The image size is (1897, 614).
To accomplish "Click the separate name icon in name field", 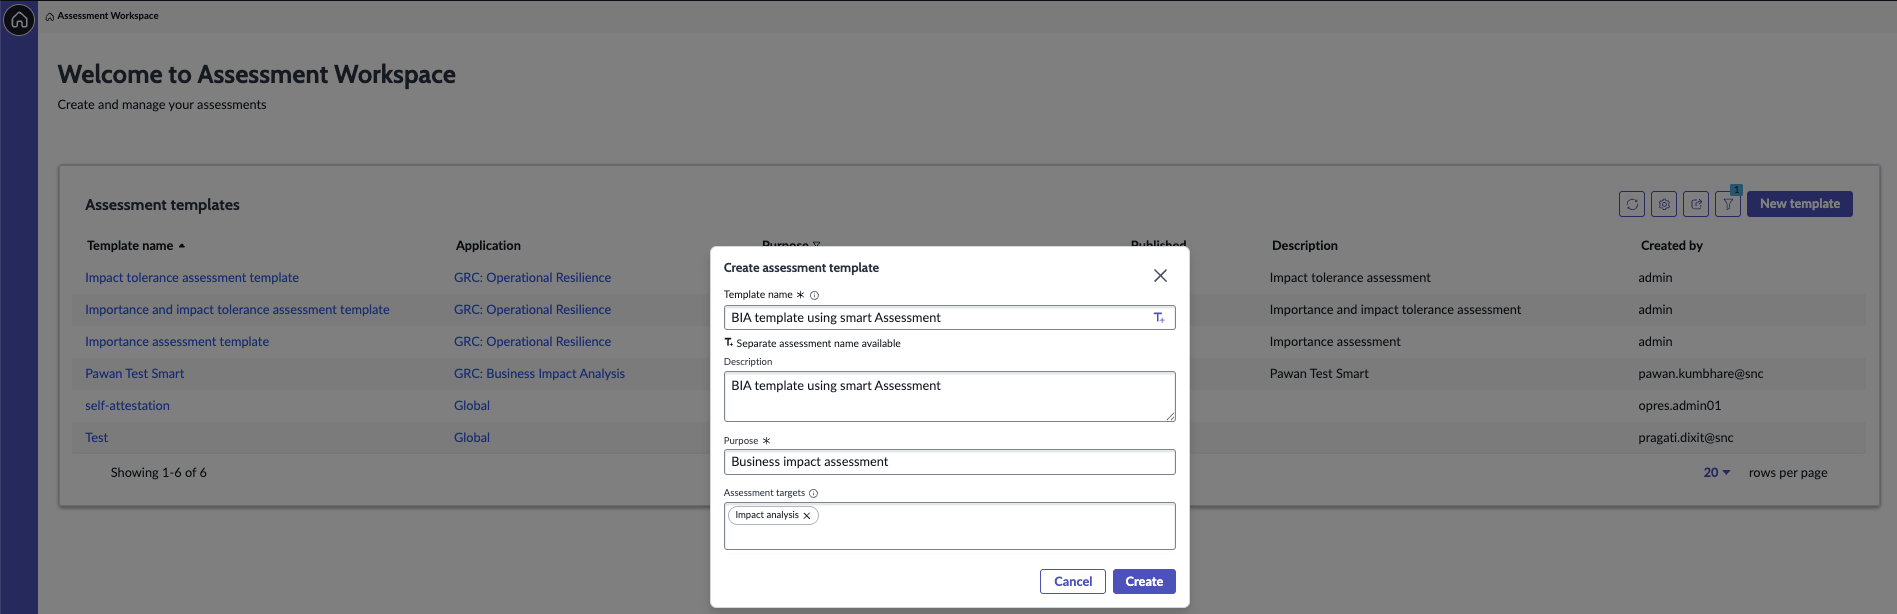I will pyautogui.click(x=1159, y=318).
